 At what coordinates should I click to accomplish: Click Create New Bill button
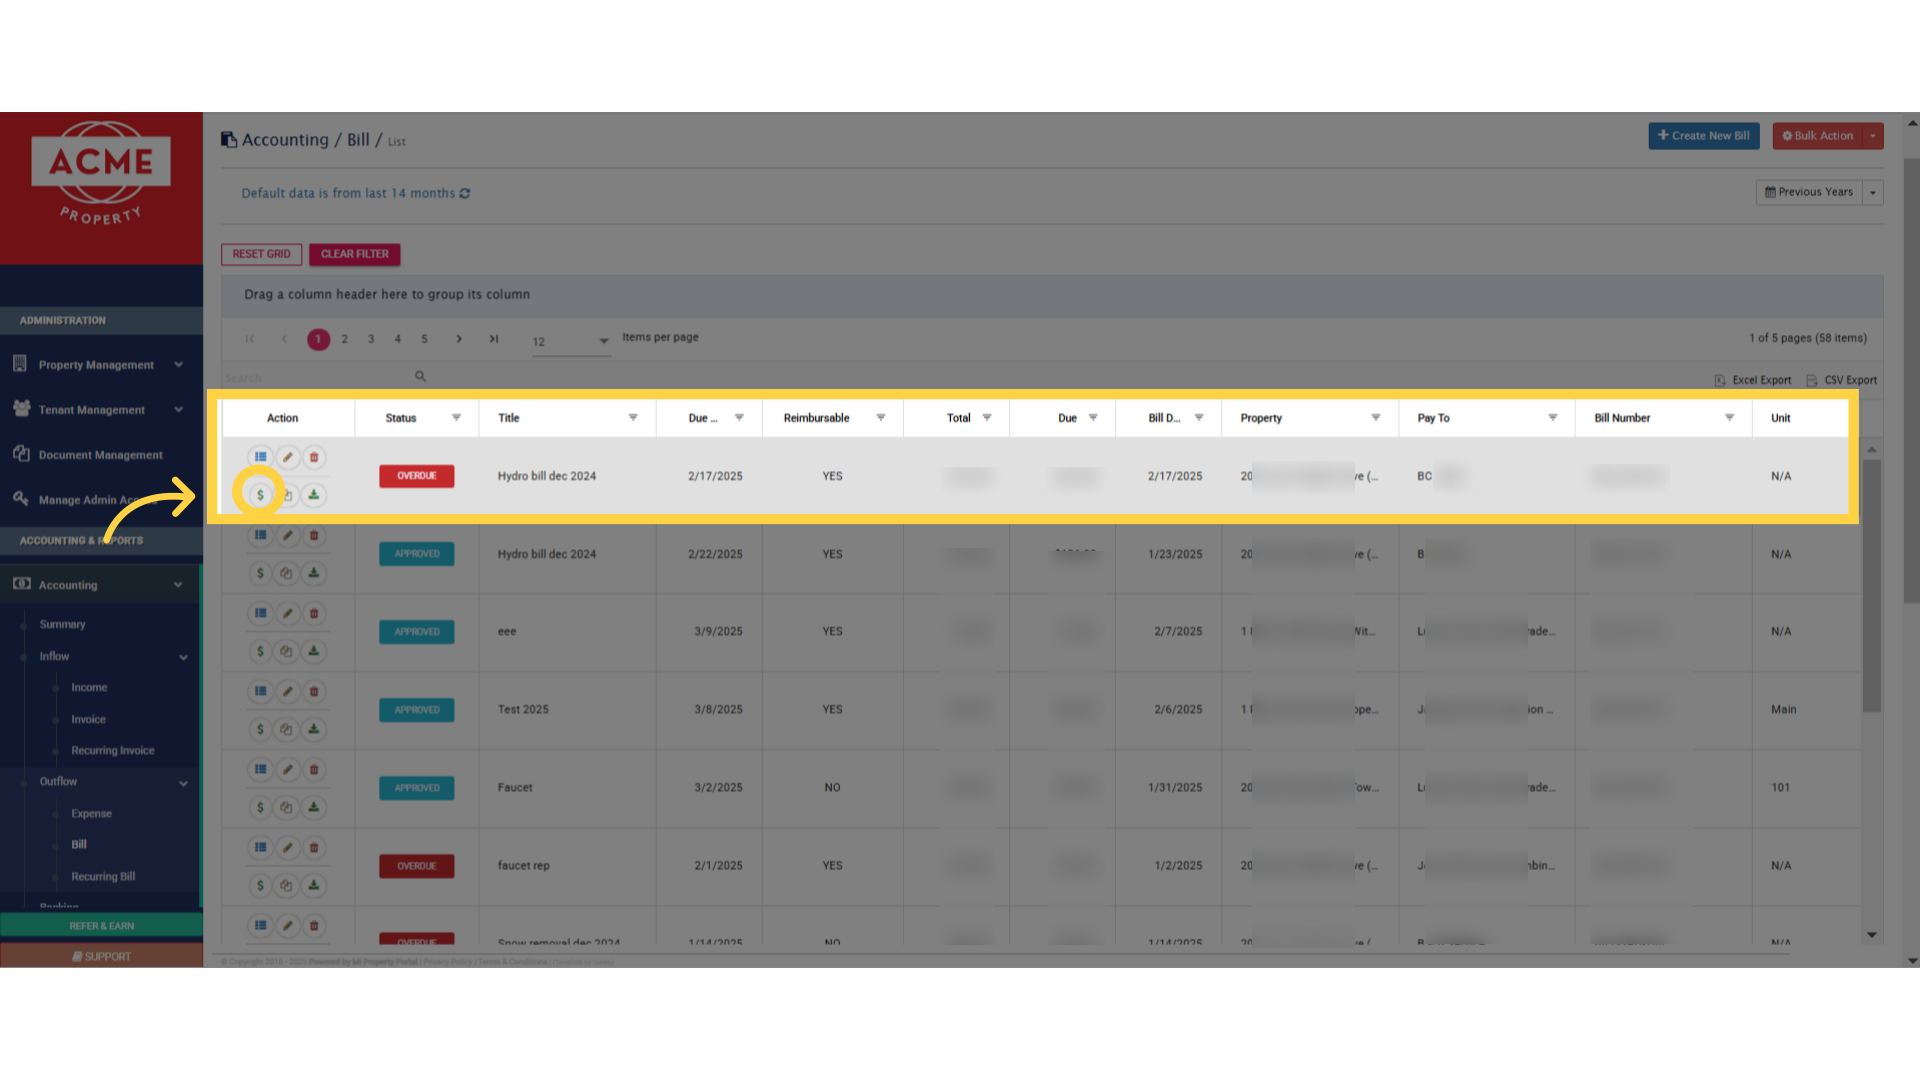pyautogui.click(x=1703, y=136)
